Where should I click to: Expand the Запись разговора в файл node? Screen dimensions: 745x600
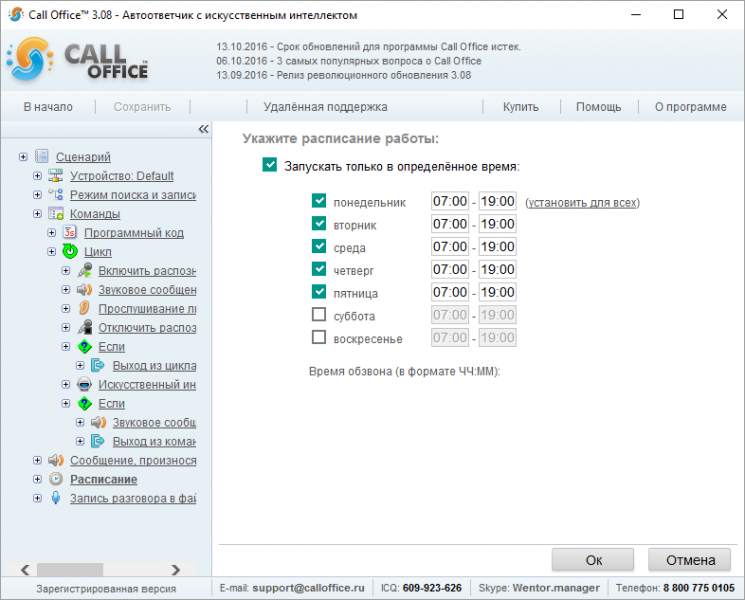tap(37, 498)
